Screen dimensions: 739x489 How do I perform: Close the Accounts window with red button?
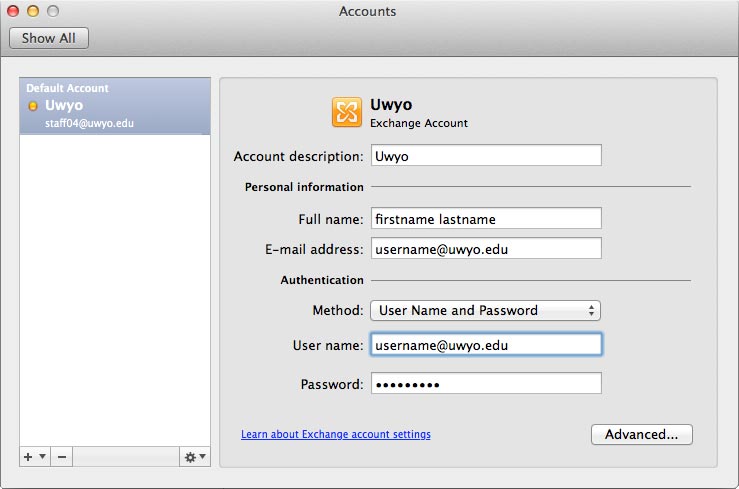13,11
